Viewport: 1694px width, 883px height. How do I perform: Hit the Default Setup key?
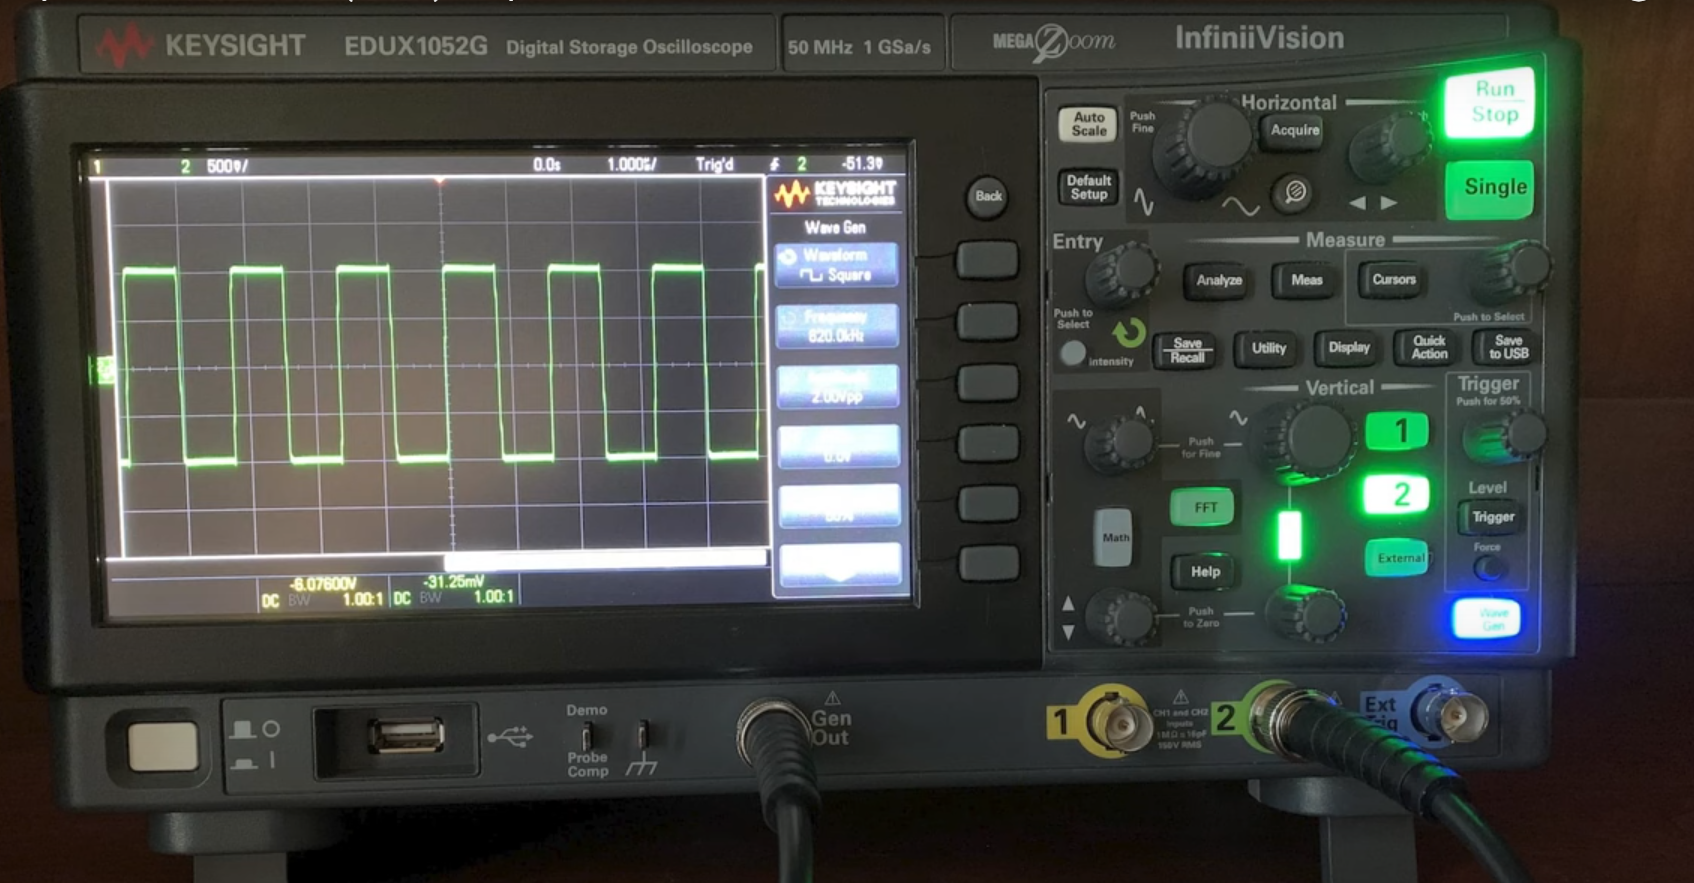click(1088, 187)
